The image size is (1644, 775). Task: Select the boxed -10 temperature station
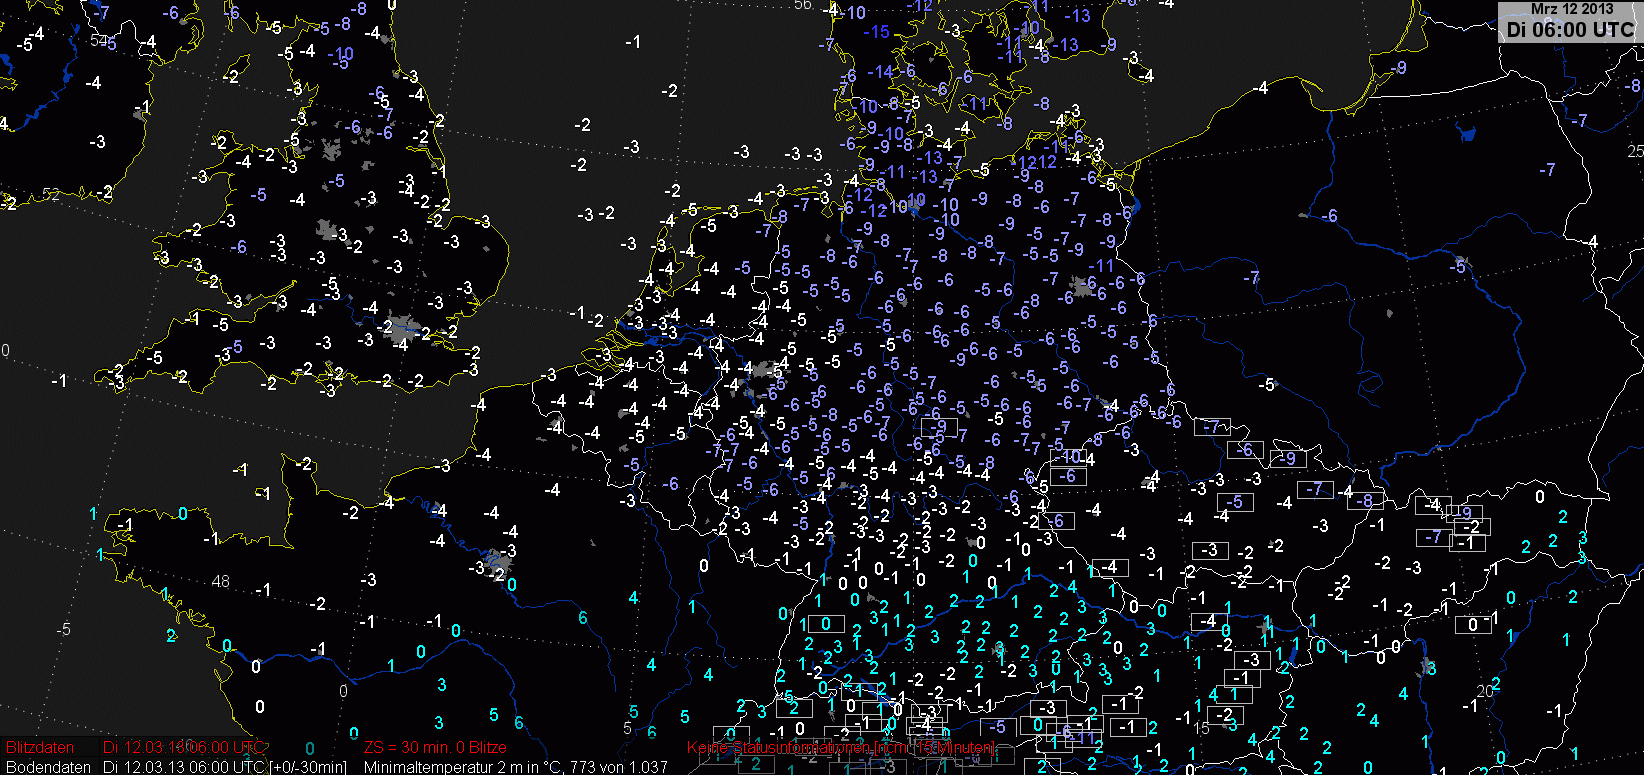[1070, 457]
